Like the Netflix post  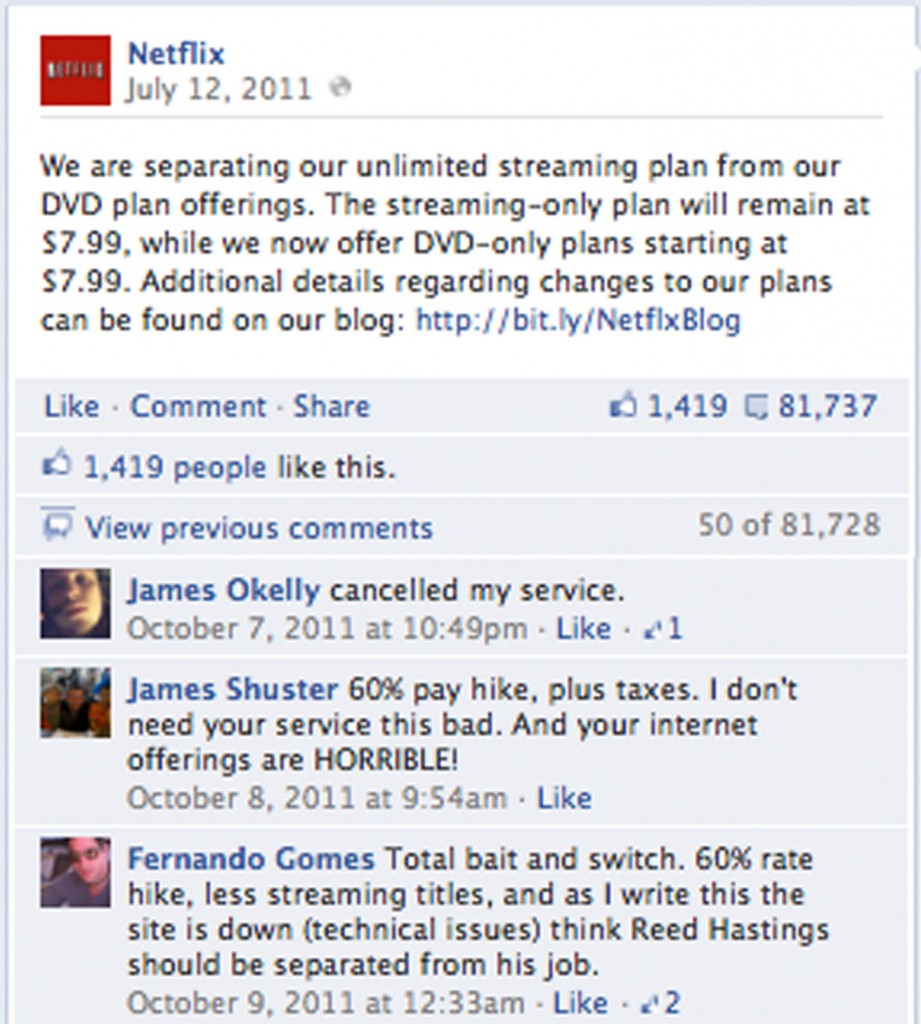(72, 406)
